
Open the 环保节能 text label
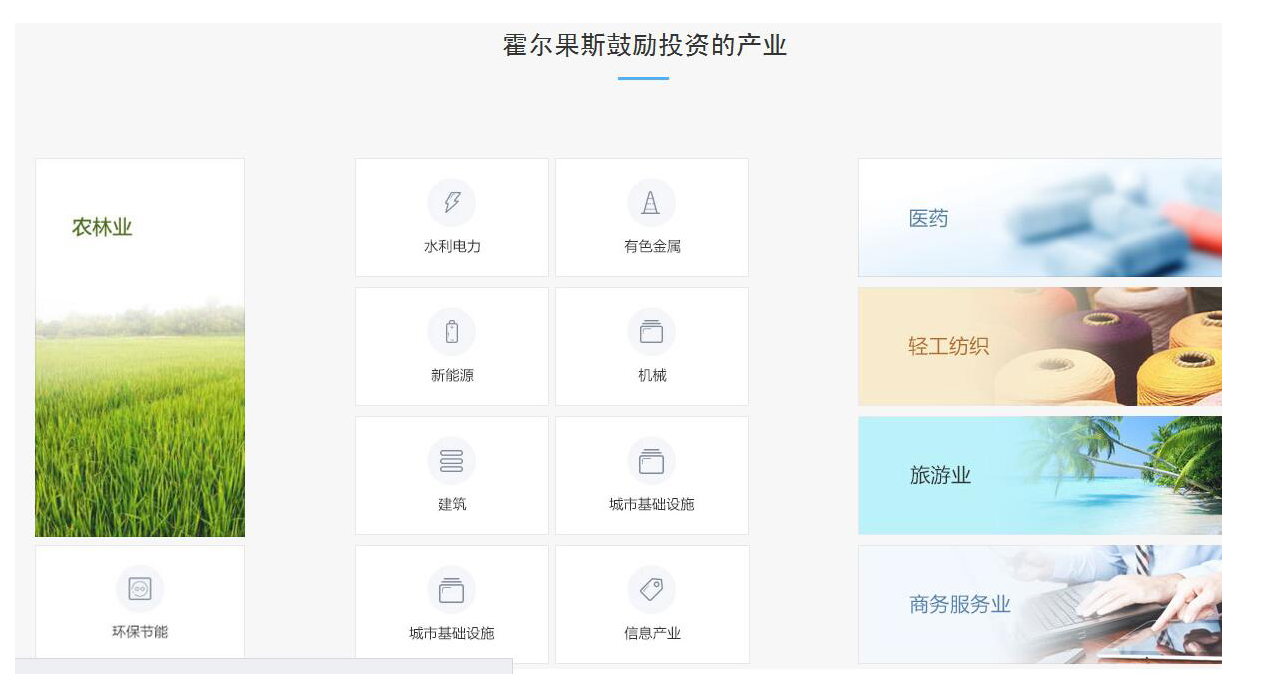[140, 632]
